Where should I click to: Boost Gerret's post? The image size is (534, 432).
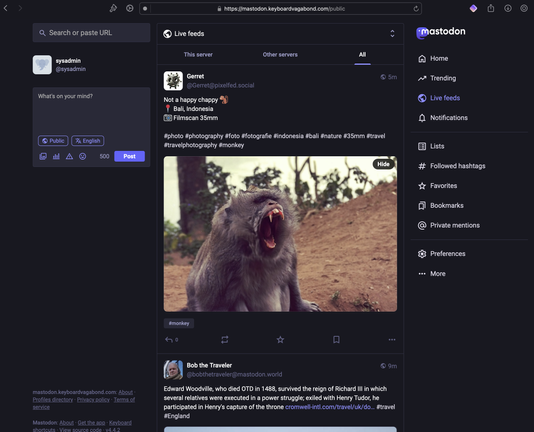(224, 340)
